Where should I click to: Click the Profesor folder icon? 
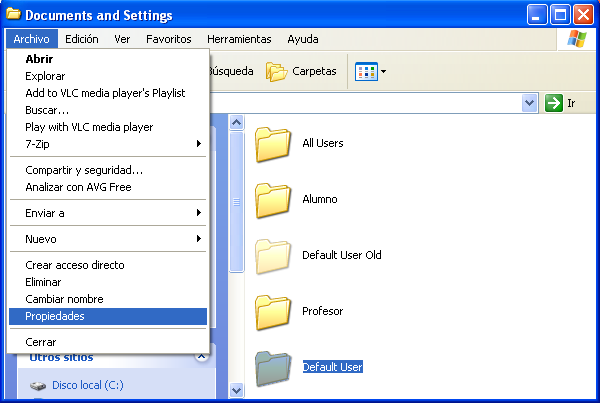(272, 312)
